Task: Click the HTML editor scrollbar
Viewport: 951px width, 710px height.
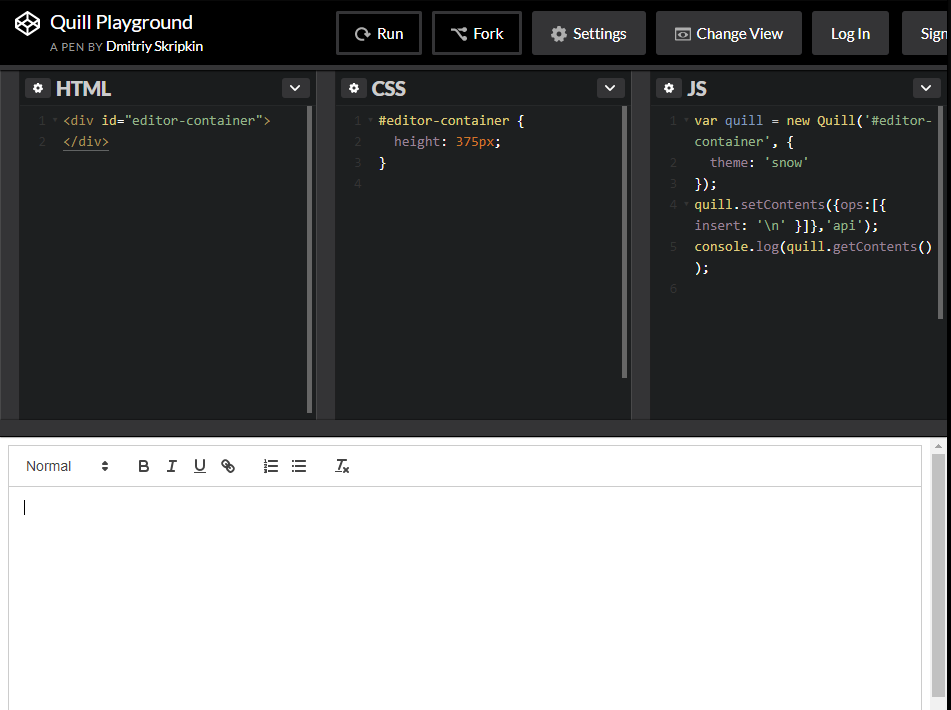Action: [309, 260]
